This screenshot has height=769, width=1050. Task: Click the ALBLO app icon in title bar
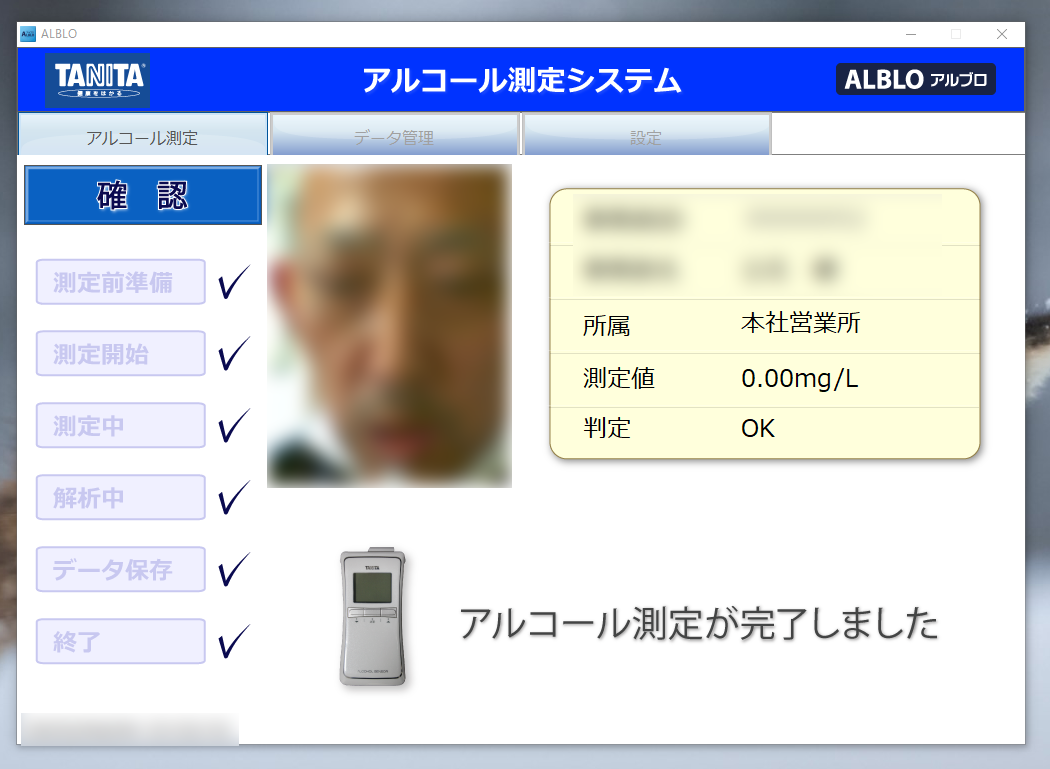pos(27,34)
